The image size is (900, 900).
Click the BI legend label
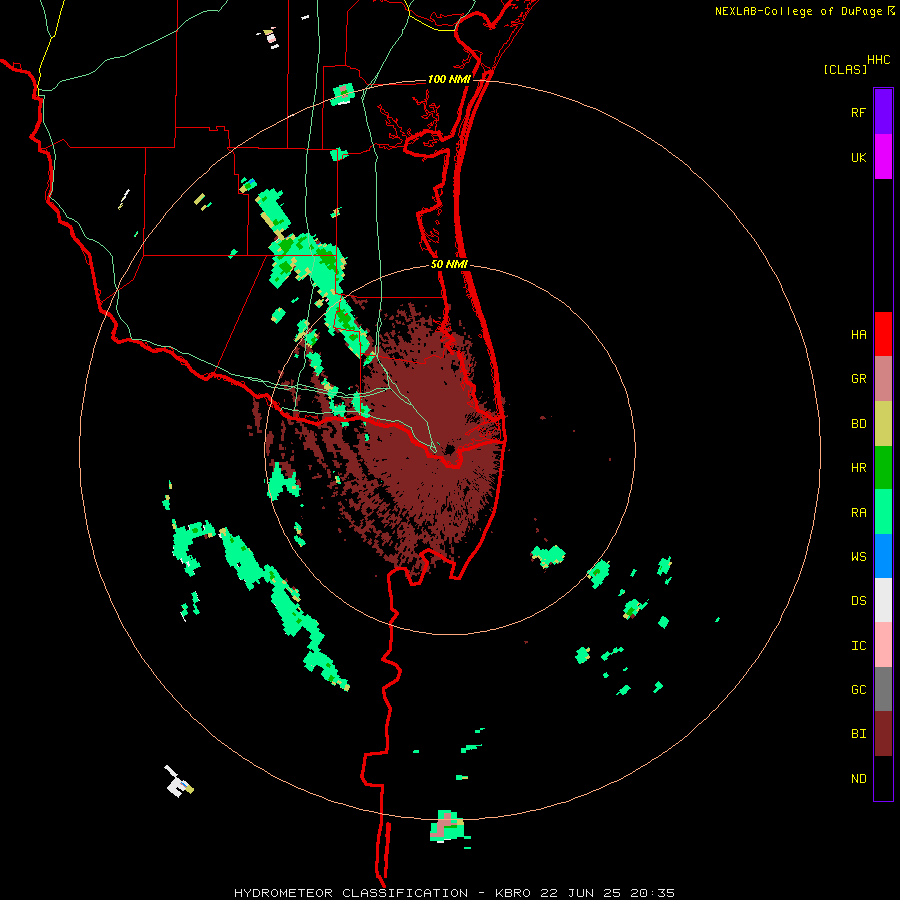point(858,734)
